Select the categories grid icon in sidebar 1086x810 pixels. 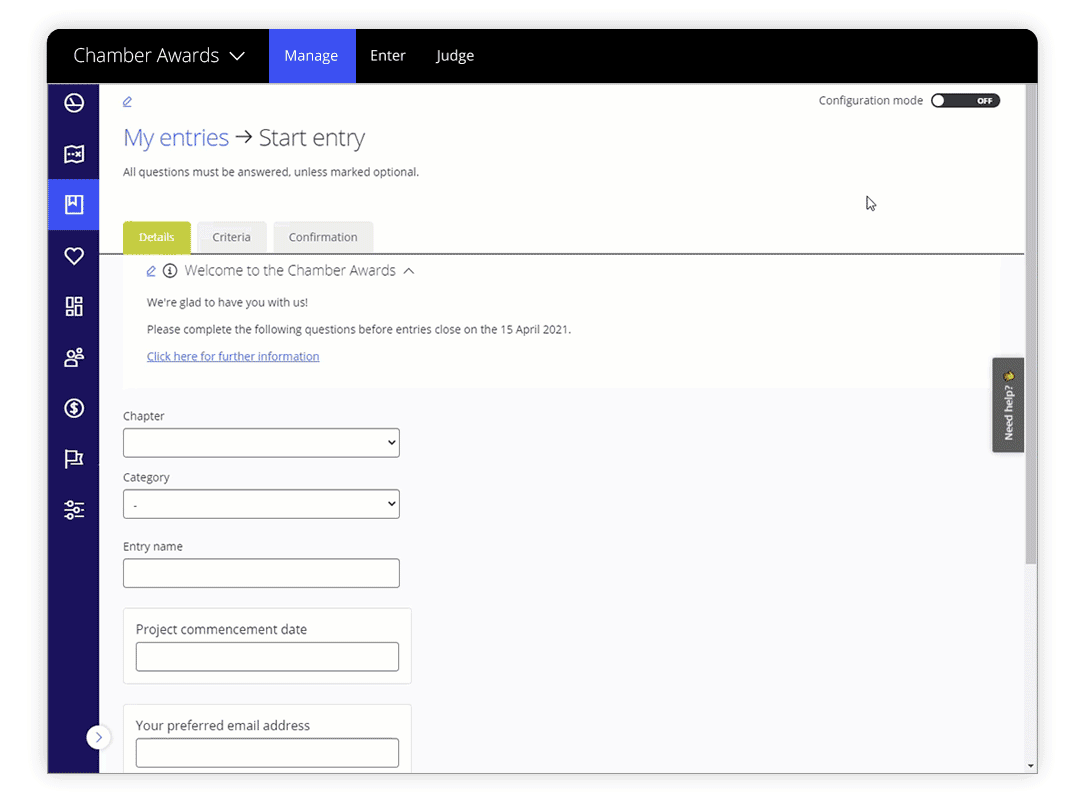(73, 306)
